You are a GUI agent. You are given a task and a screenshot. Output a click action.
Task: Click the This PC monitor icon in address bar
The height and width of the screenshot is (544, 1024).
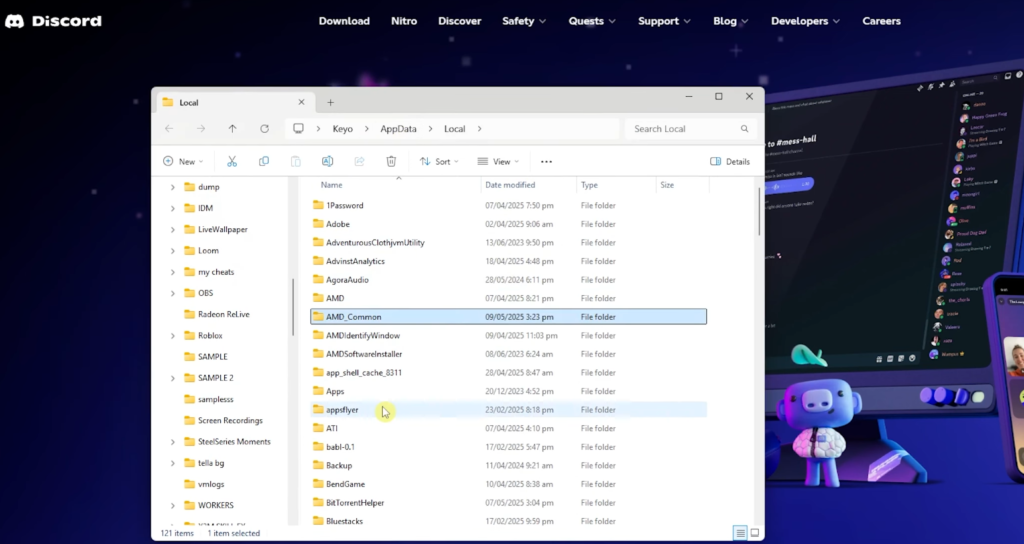click(x=298, y=129)
